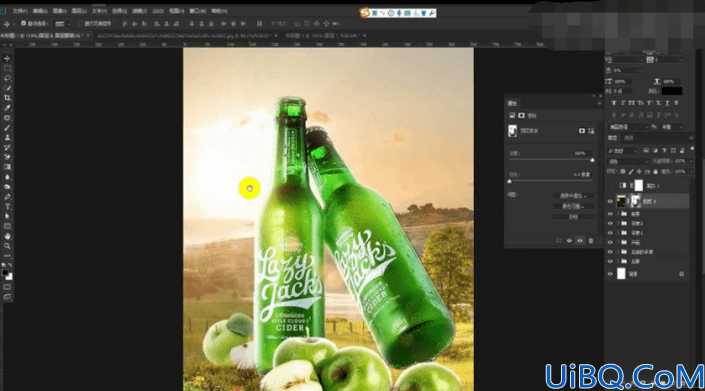Select the Zoom tool
The image size is (705, 391).
coord(7,246)
